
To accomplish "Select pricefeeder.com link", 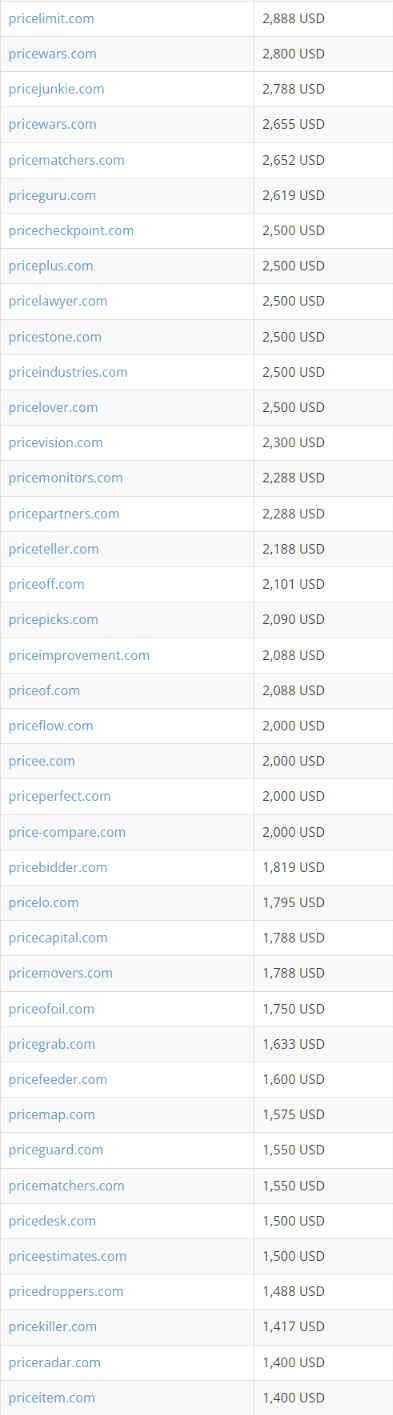I will coord(58,1079).
